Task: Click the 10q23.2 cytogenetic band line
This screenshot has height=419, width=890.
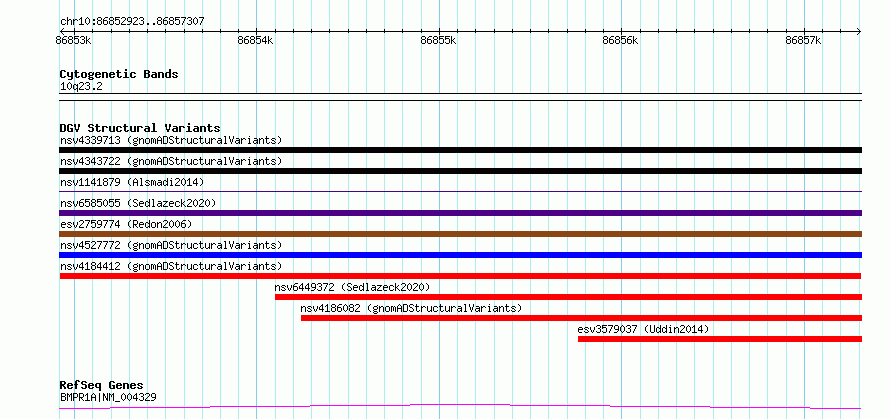Action: 460,97
